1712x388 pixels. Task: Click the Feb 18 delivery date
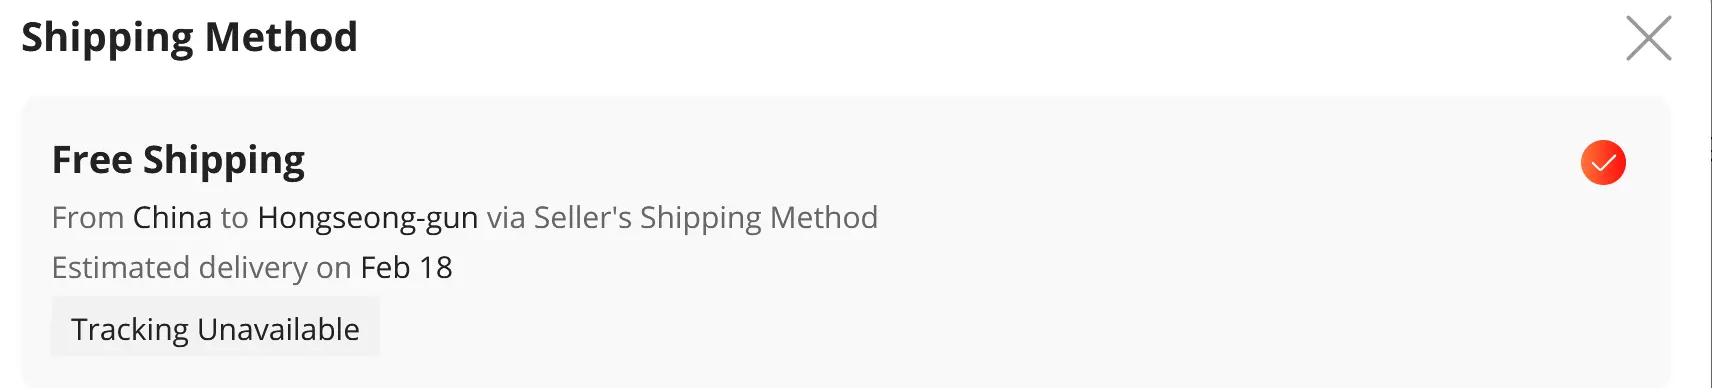click(406, 267)
